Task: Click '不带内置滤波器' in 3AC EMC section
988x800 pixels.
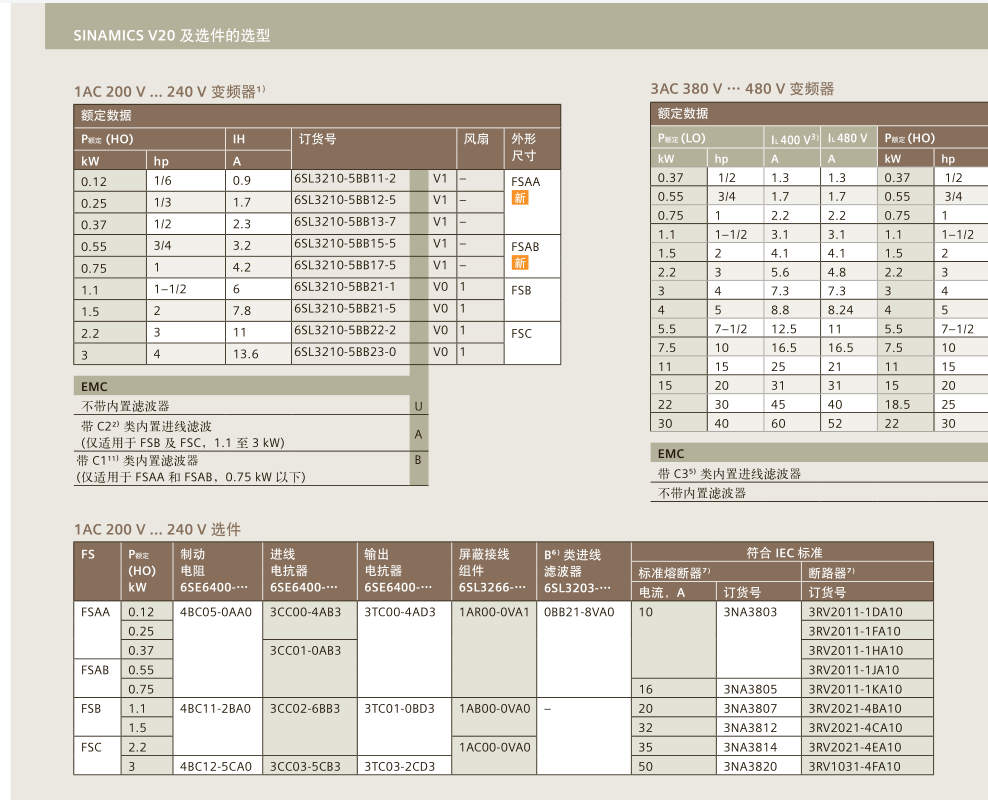Action: point(702,493)
